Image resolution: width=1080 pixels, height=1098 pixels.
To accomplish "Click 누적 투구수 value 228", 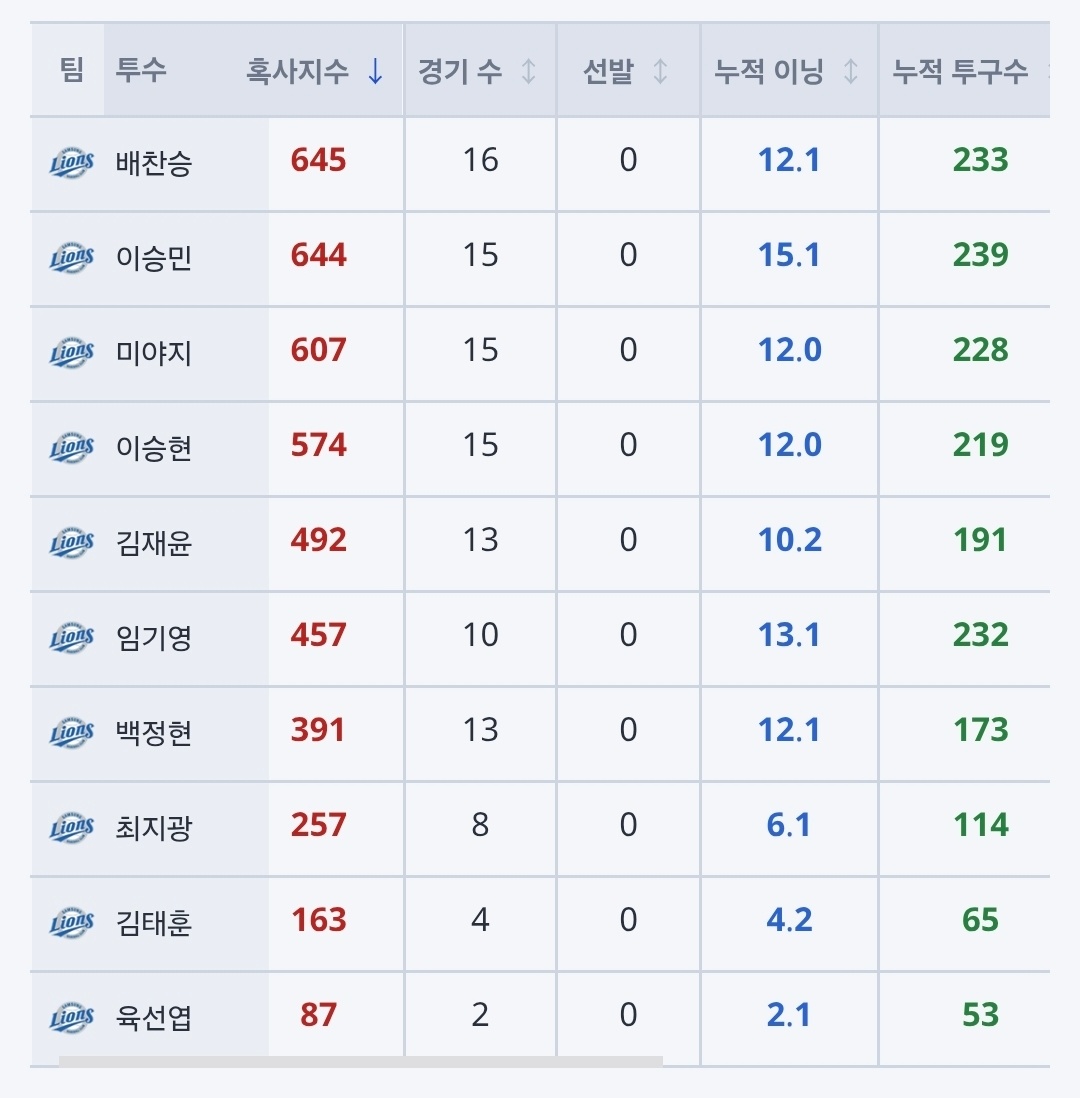I will click(x=981, y=349).
